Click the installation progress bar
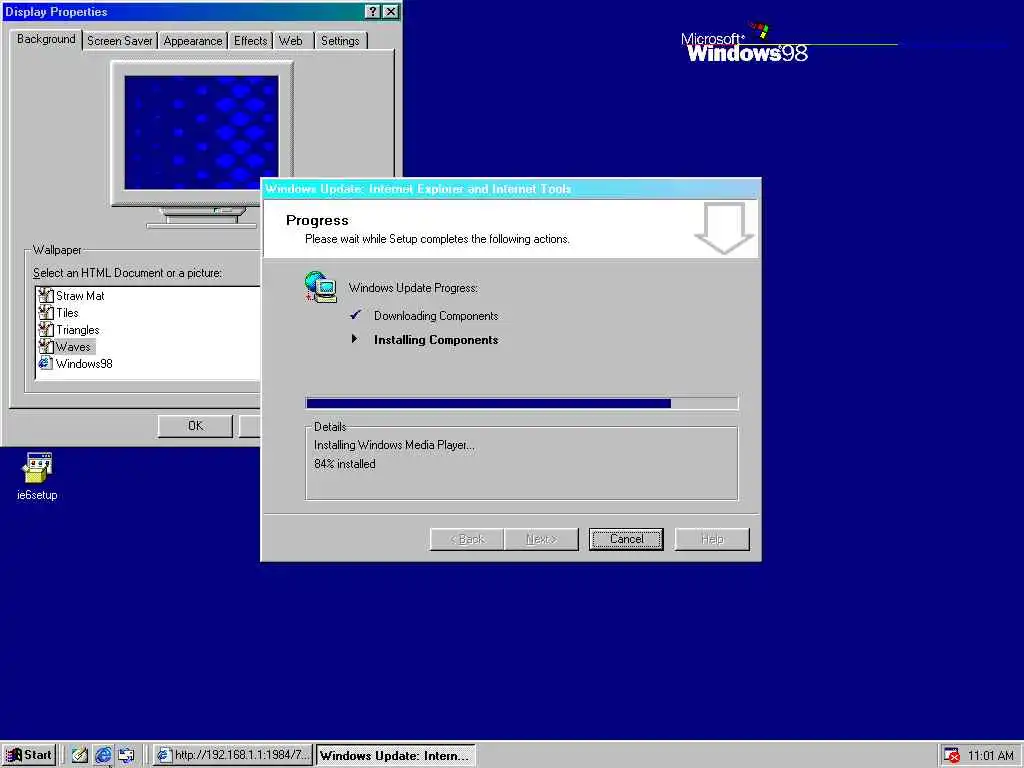1024x768 pixels. [x=522, y=403]
